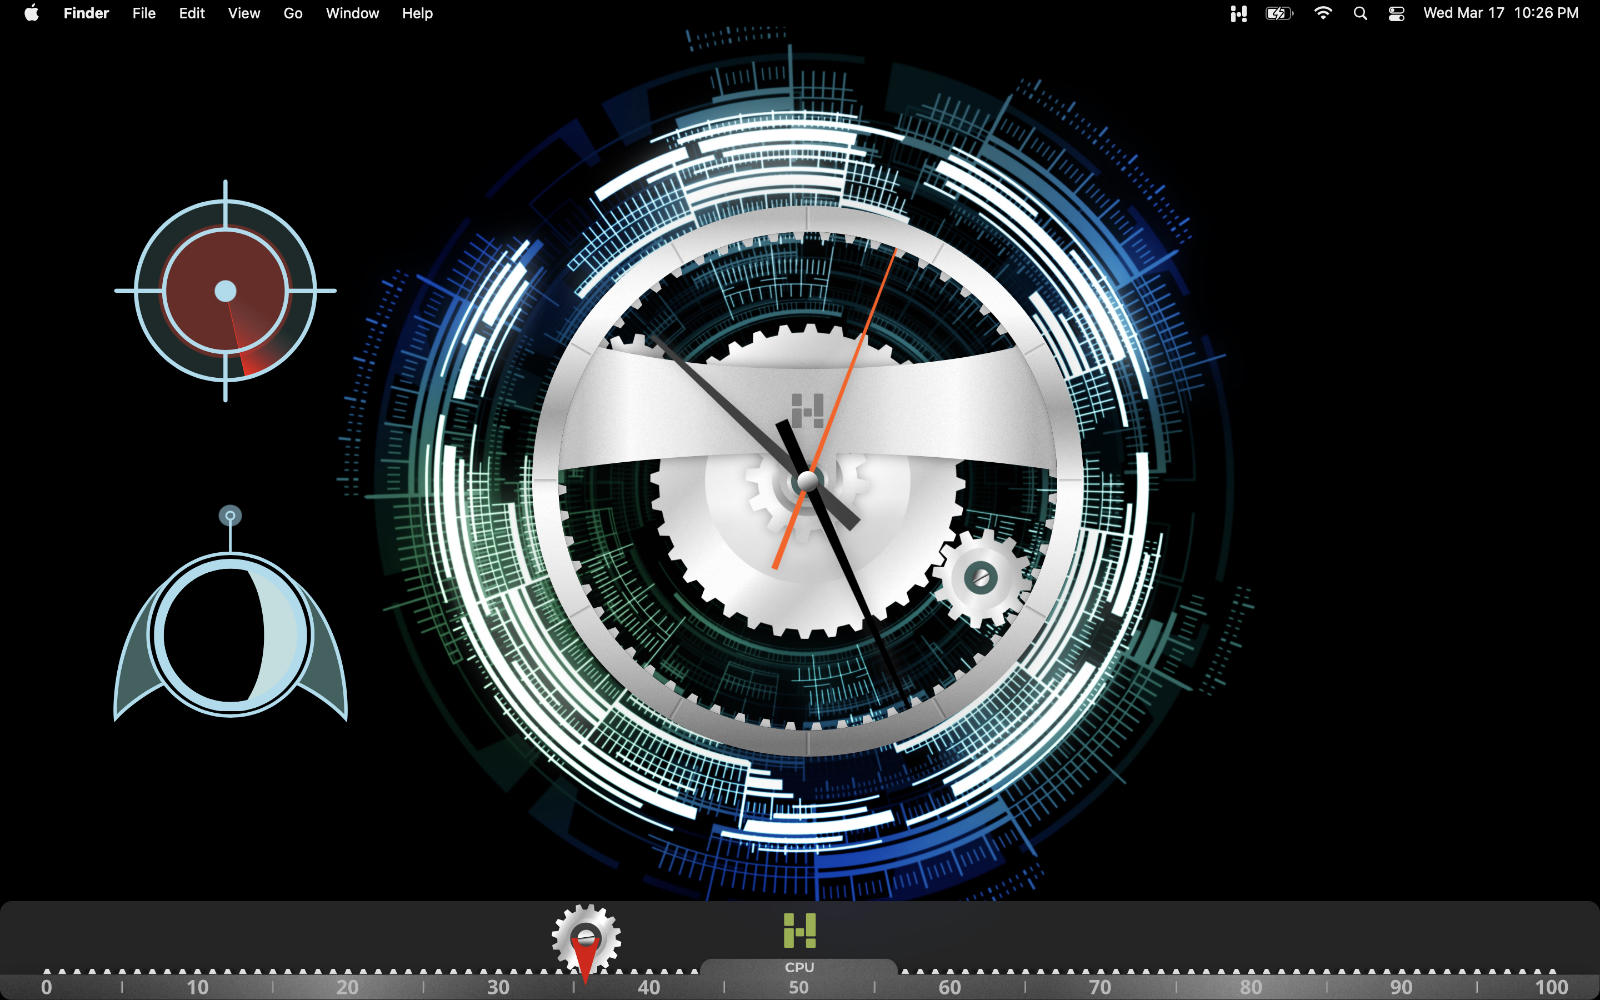1600x1000 pixels.
Task: Click the 40 mark on the ruler
Action: coord(649,987)
